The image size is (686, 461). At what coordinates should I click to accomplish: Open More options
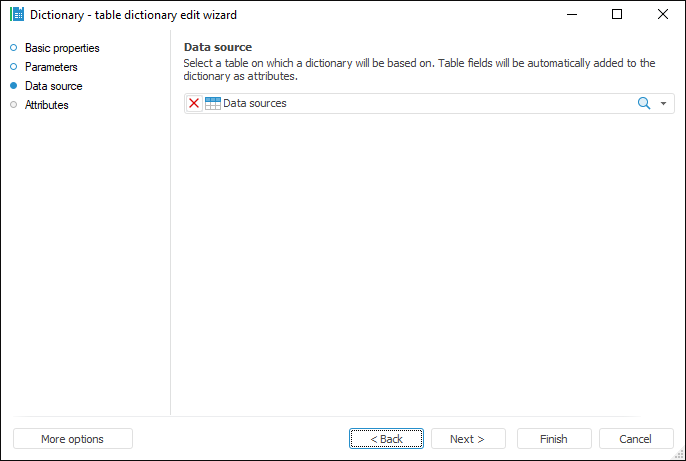(x=72, y=439)
